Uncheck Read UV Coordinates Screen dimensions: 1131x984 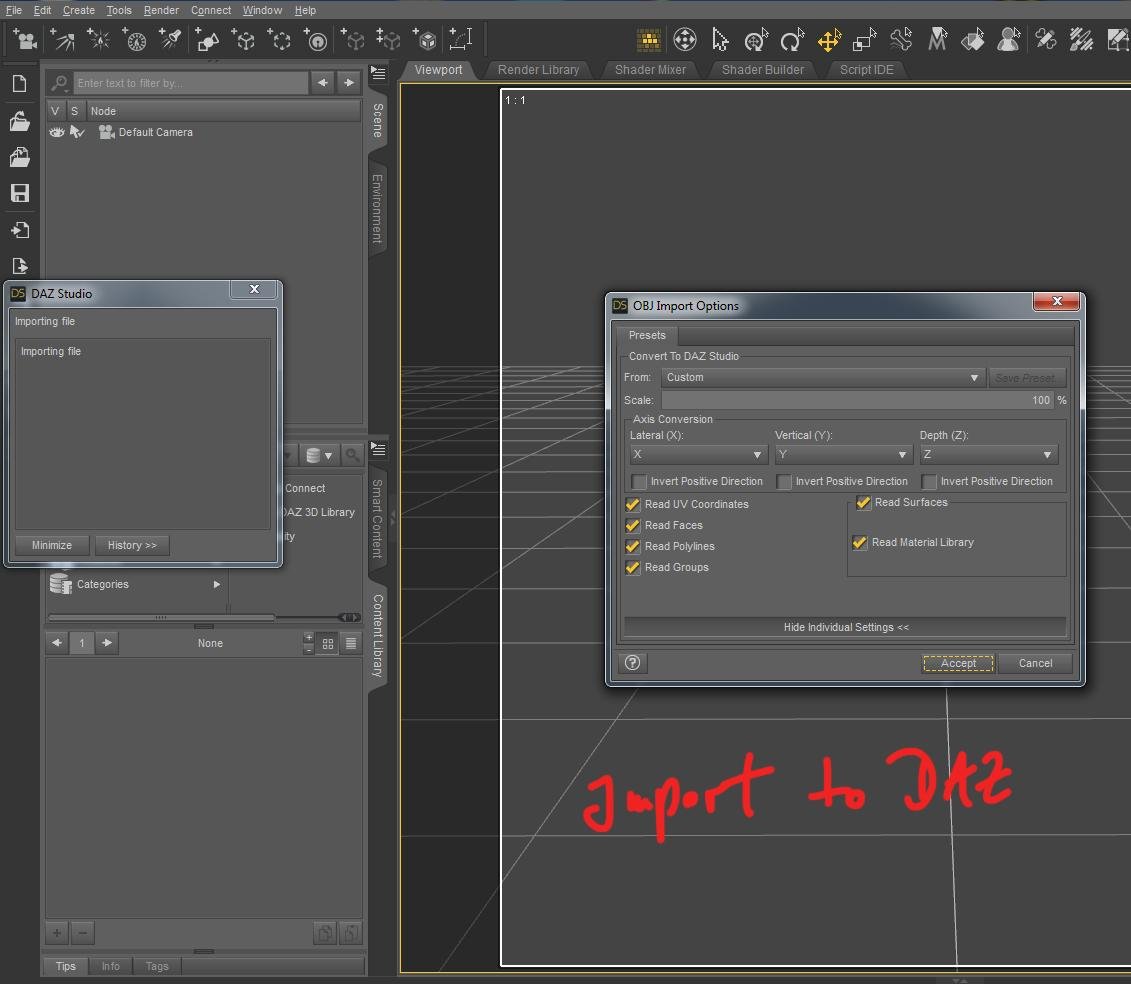tap(633, 504)
